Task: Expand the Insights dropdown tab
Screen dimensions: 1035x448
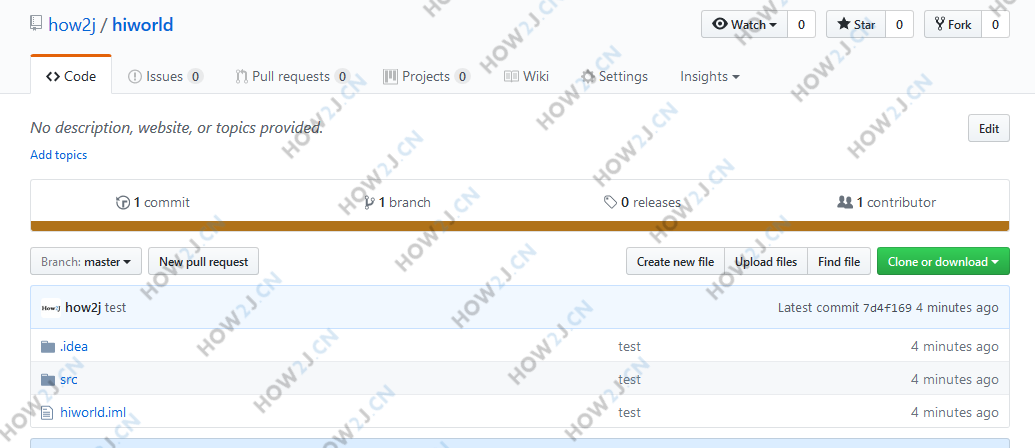Action: click(710, 77)
